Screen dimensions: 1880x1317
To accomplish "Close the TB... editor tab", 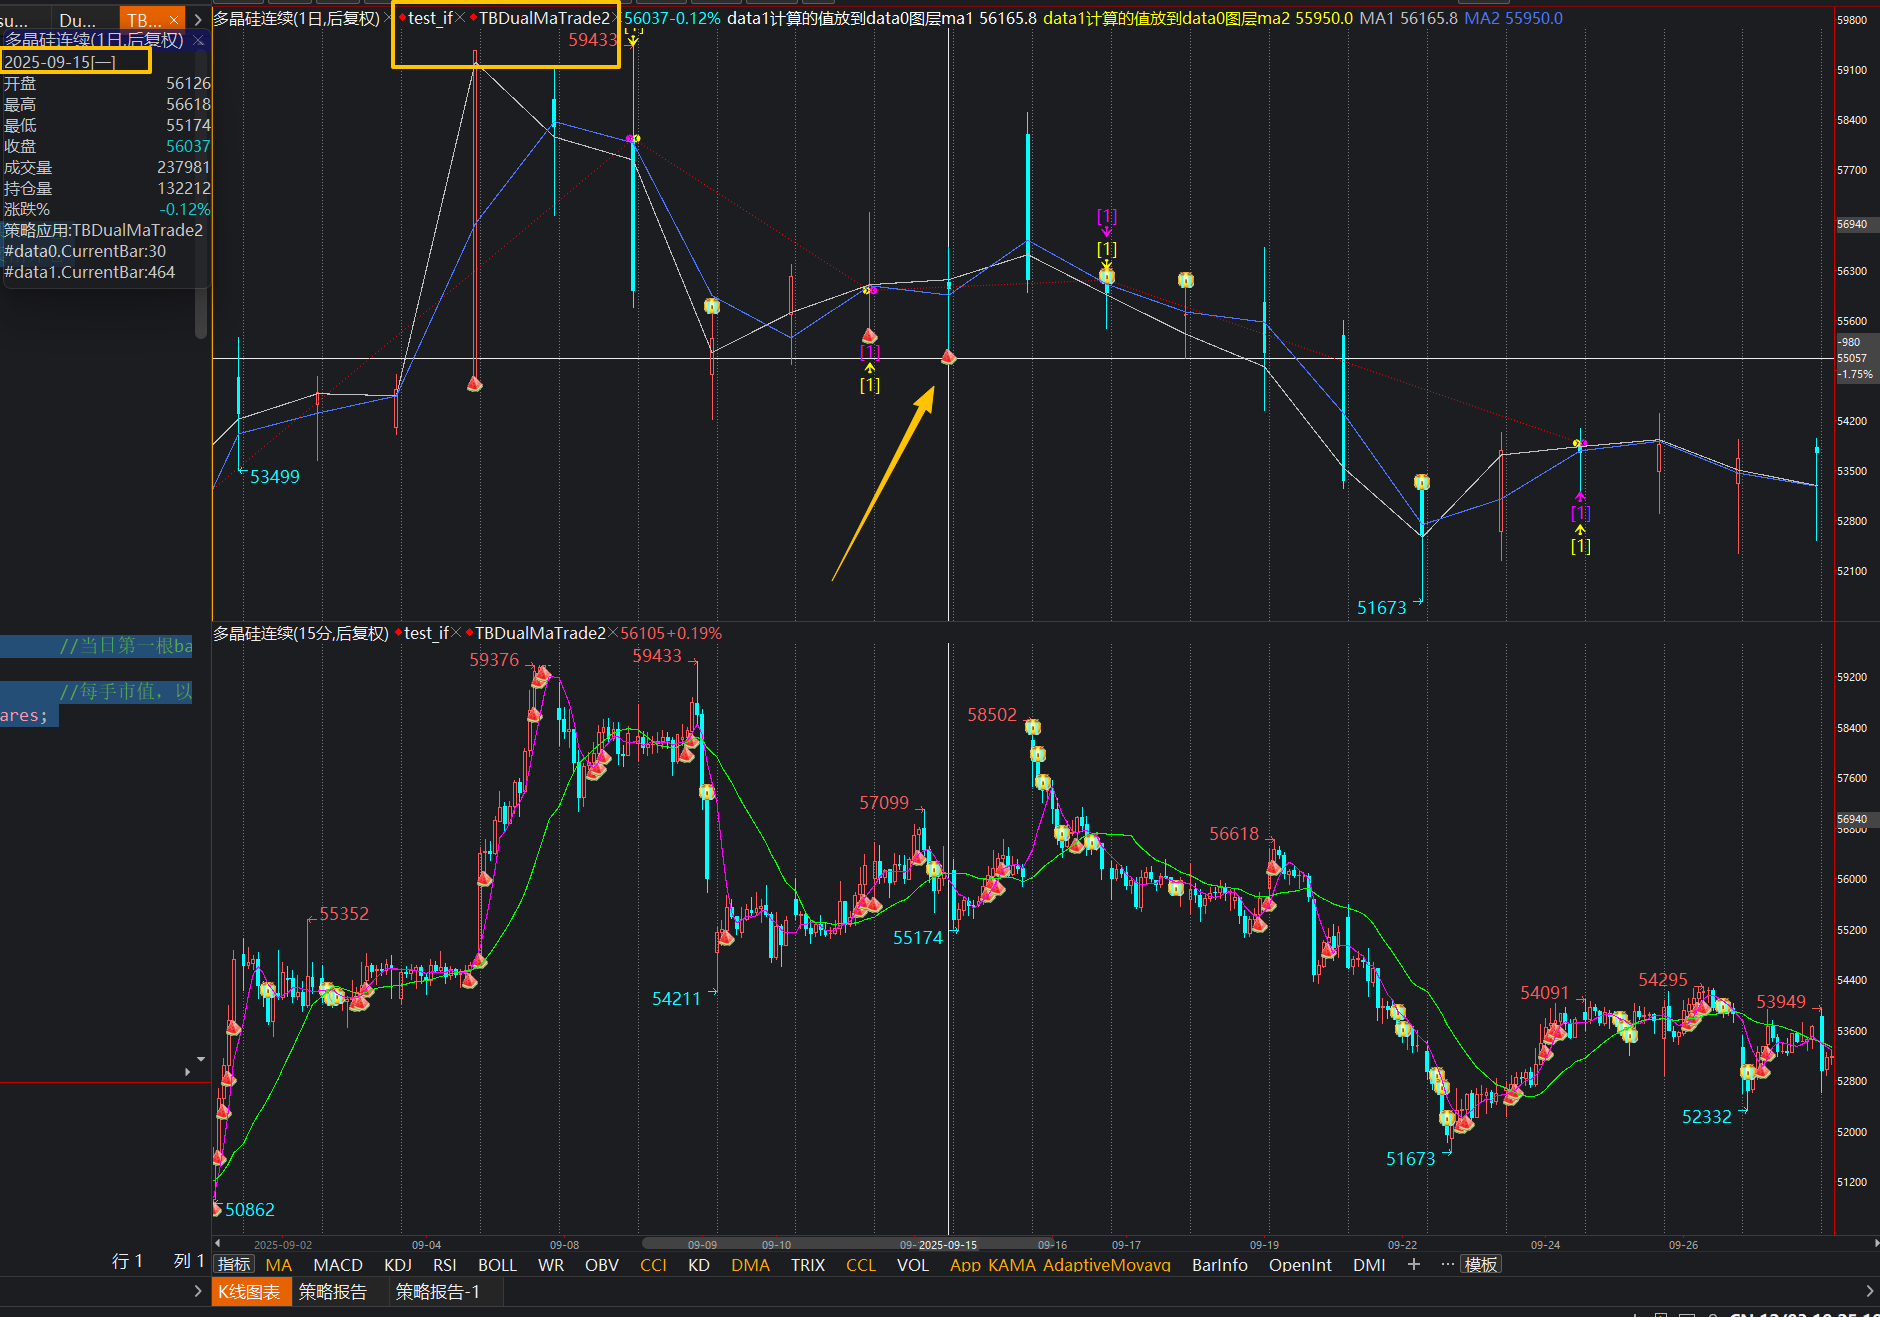I will point(174,20).
